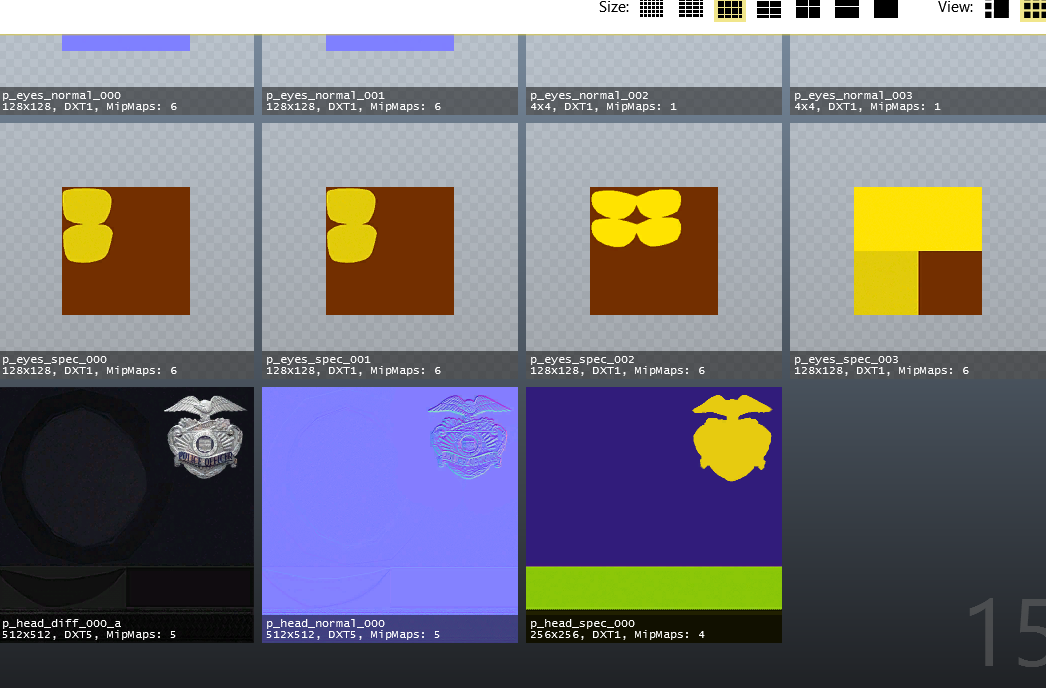This screenshot has height=688, width=1046.
Task: Select the p_head_normal_000 normal map texture
Action: point(390,500)
